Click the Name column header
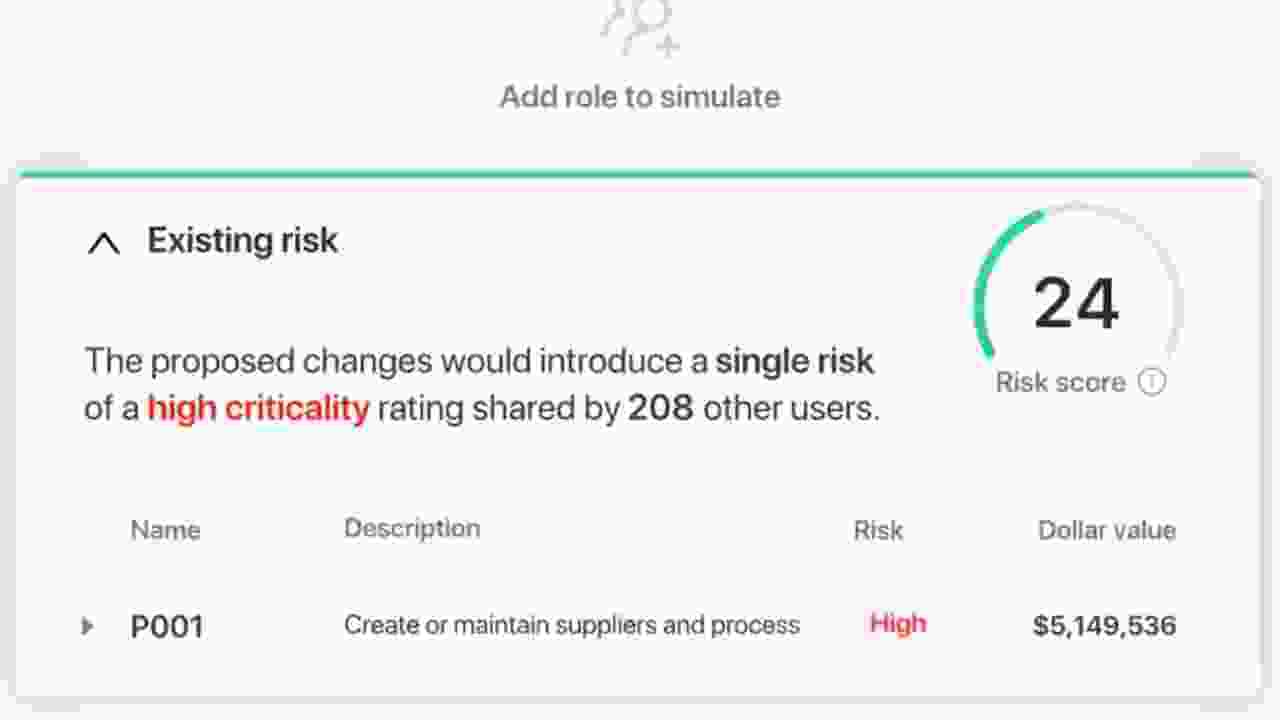Image resolution: width=1280 pixels, height=720 pixels. [x=165, y=530]
